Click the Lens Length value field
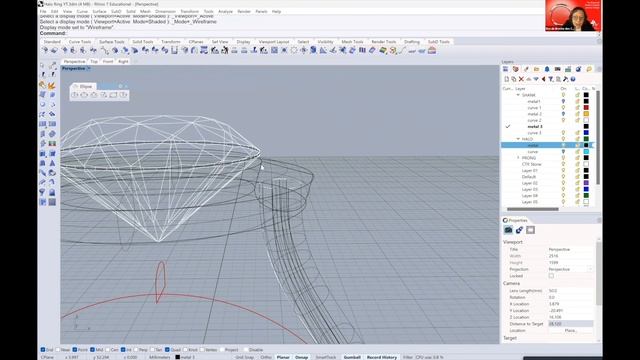 coord(570,291)
